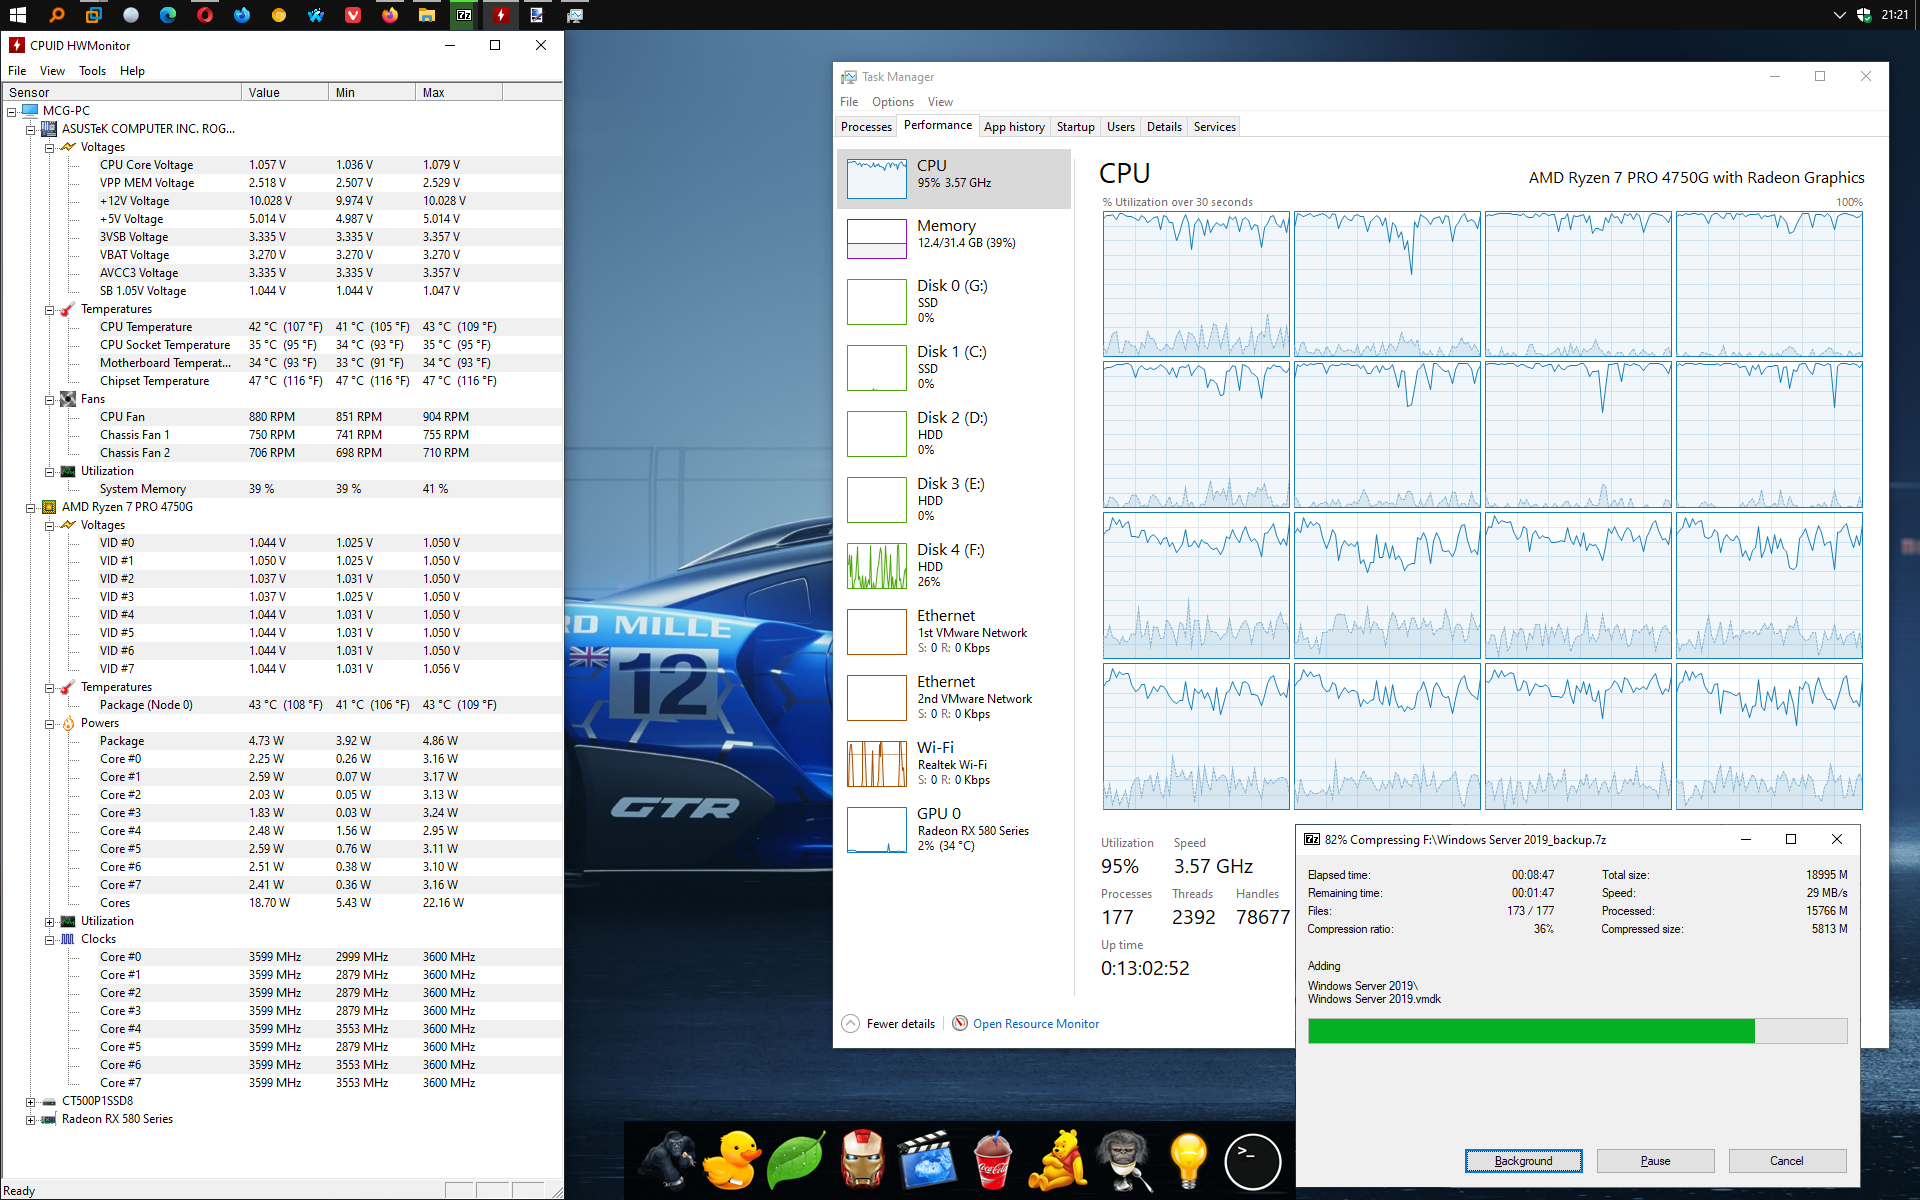This screenshot has height=1200, width=1920.
Task: Click the Microsoft Edge taskbar icon
Action: (x=168, y=15)
